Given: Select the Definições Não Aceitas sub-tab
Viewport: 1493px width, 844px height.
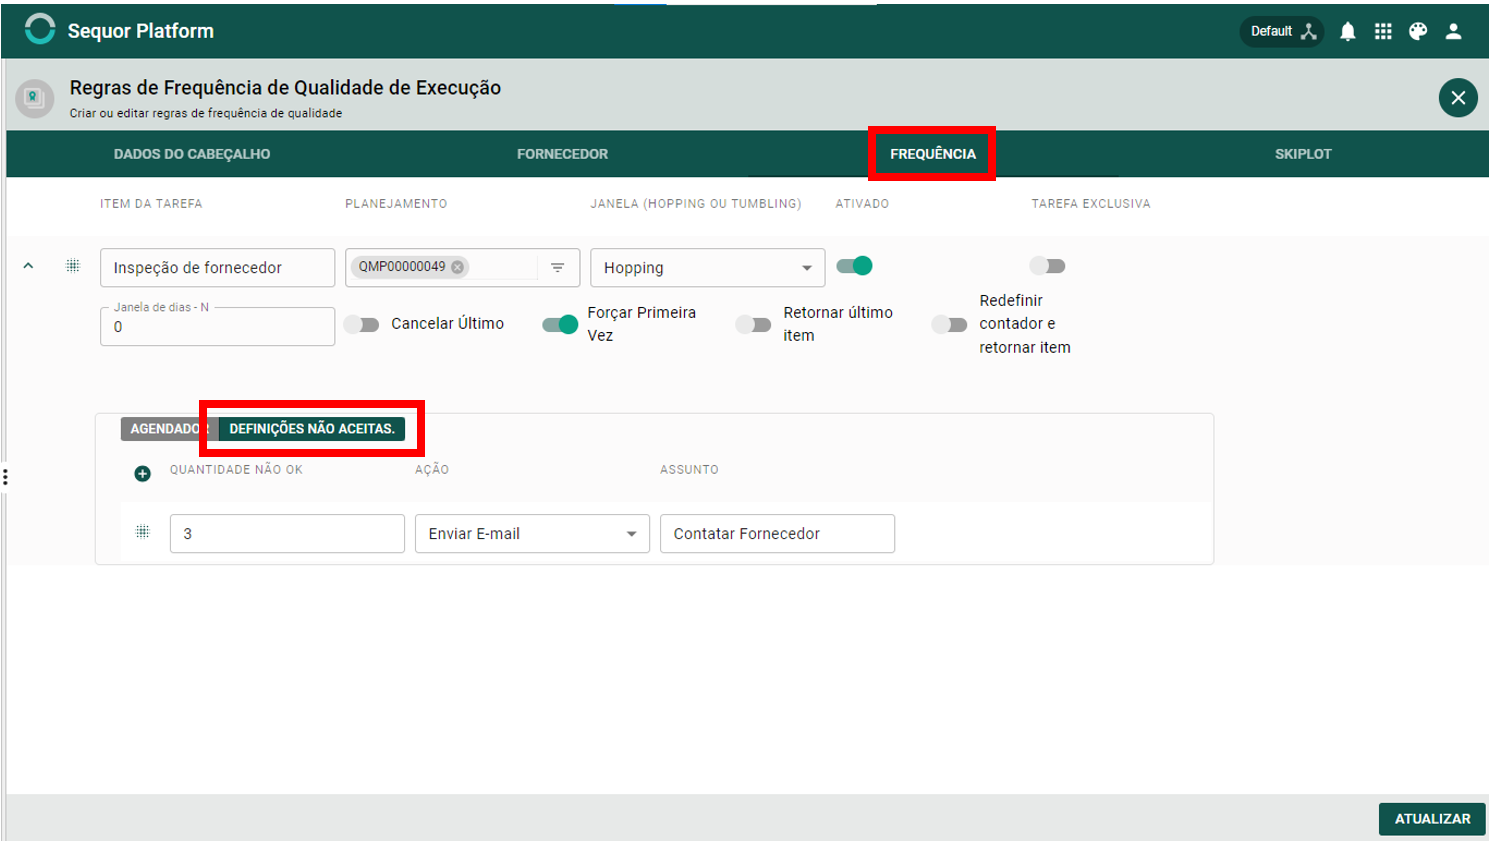Looking at the screenshot, I should click(312, 429).
